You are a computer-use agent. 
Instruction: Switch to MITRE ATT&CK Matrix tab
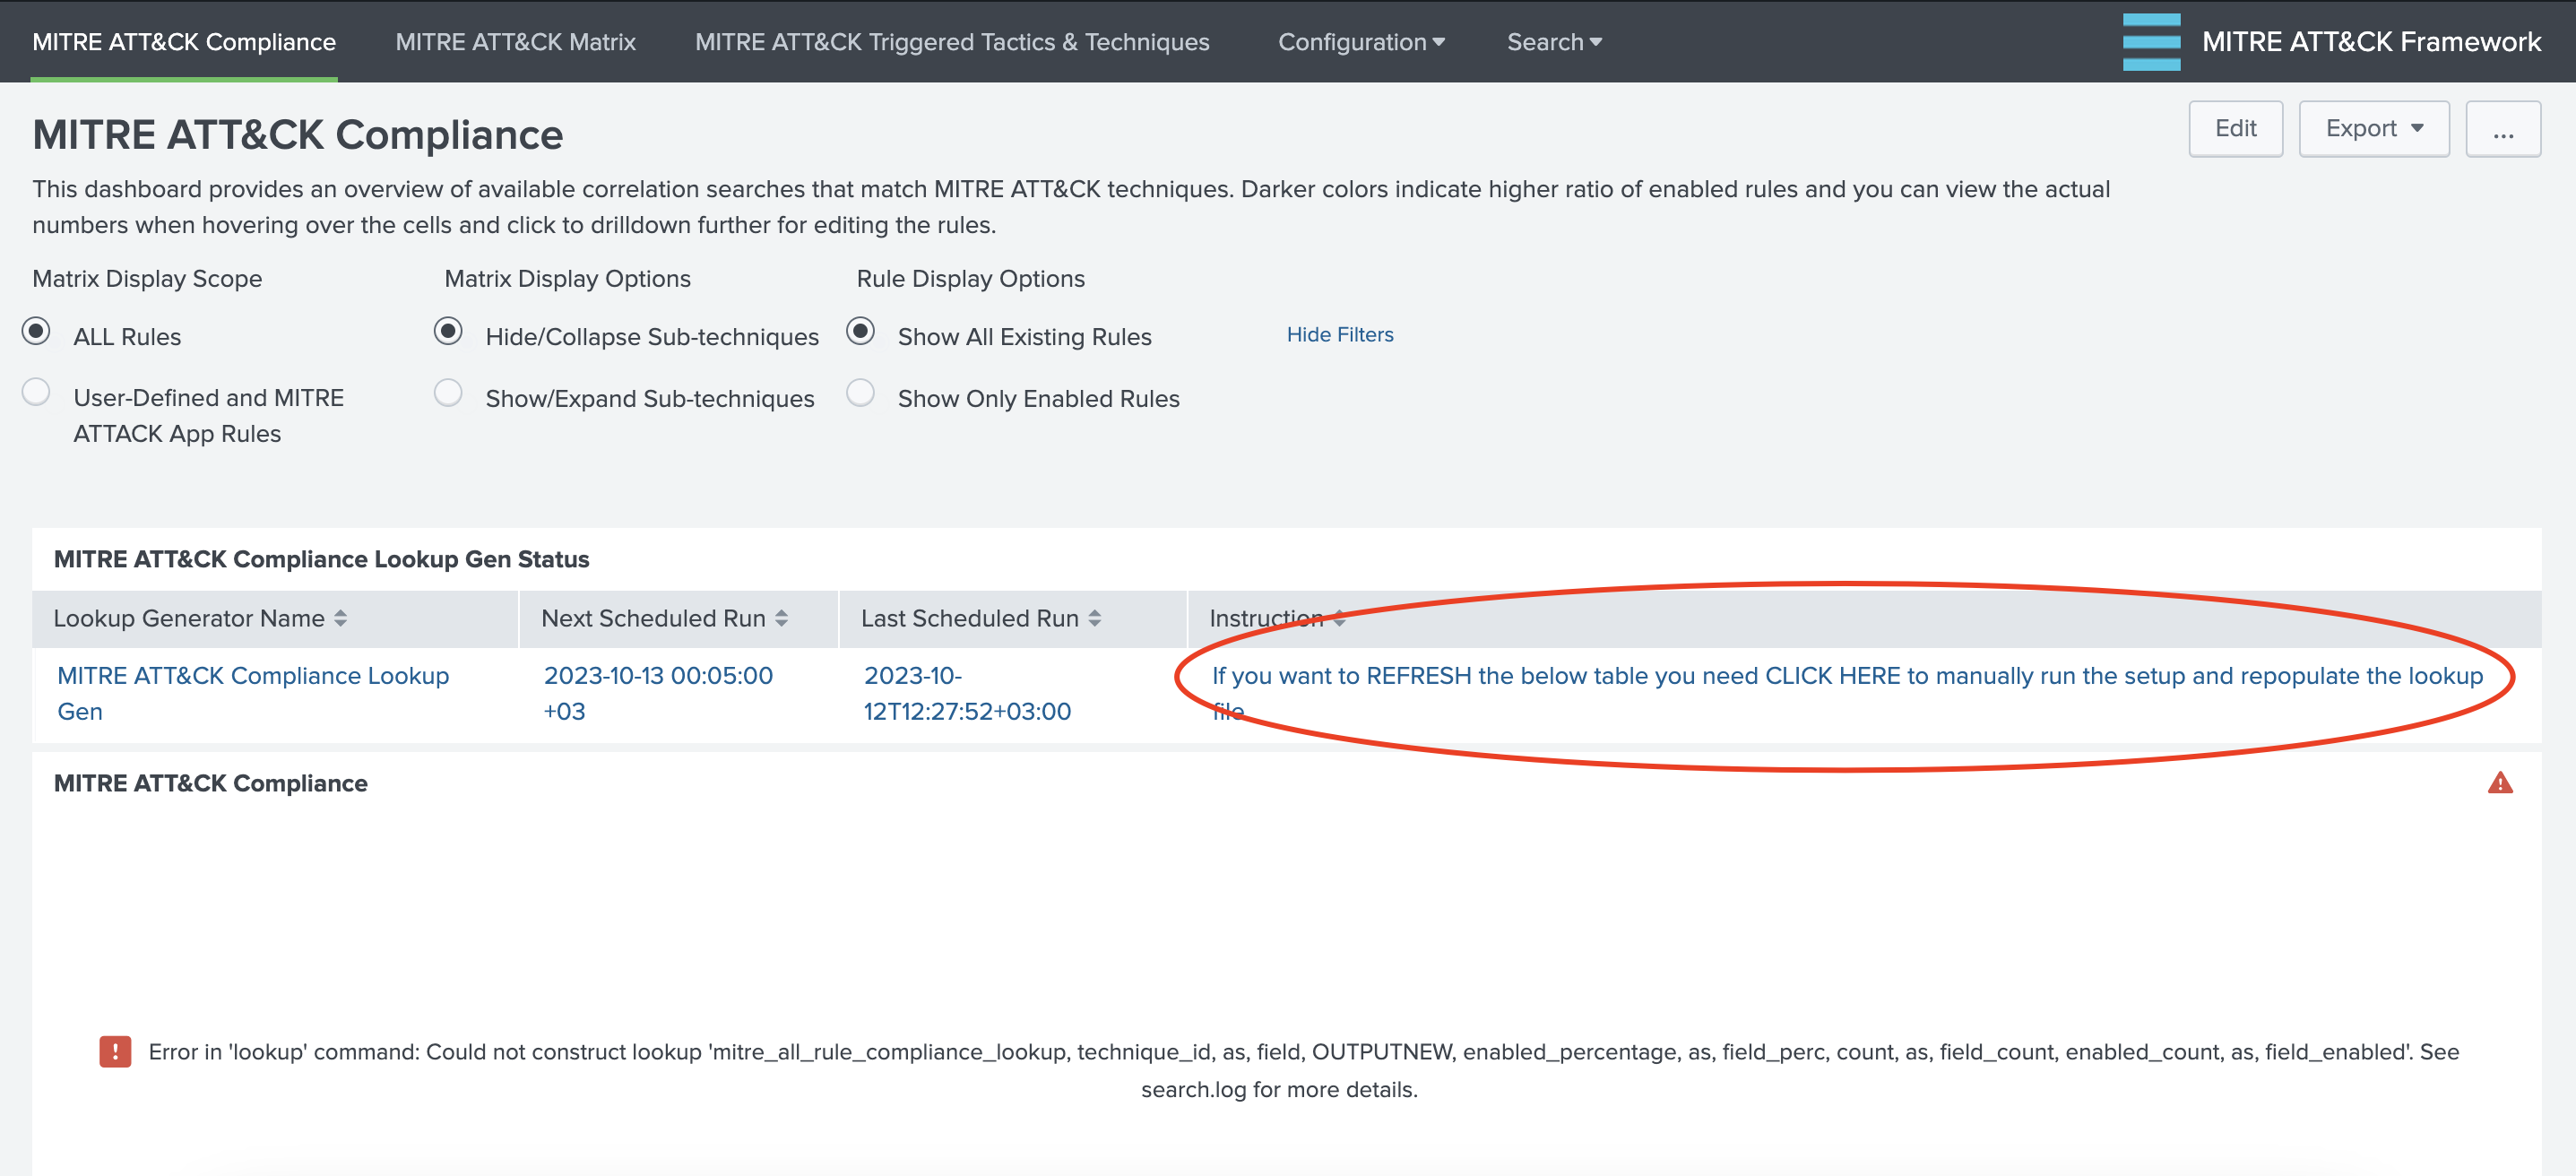pos(515,42)
